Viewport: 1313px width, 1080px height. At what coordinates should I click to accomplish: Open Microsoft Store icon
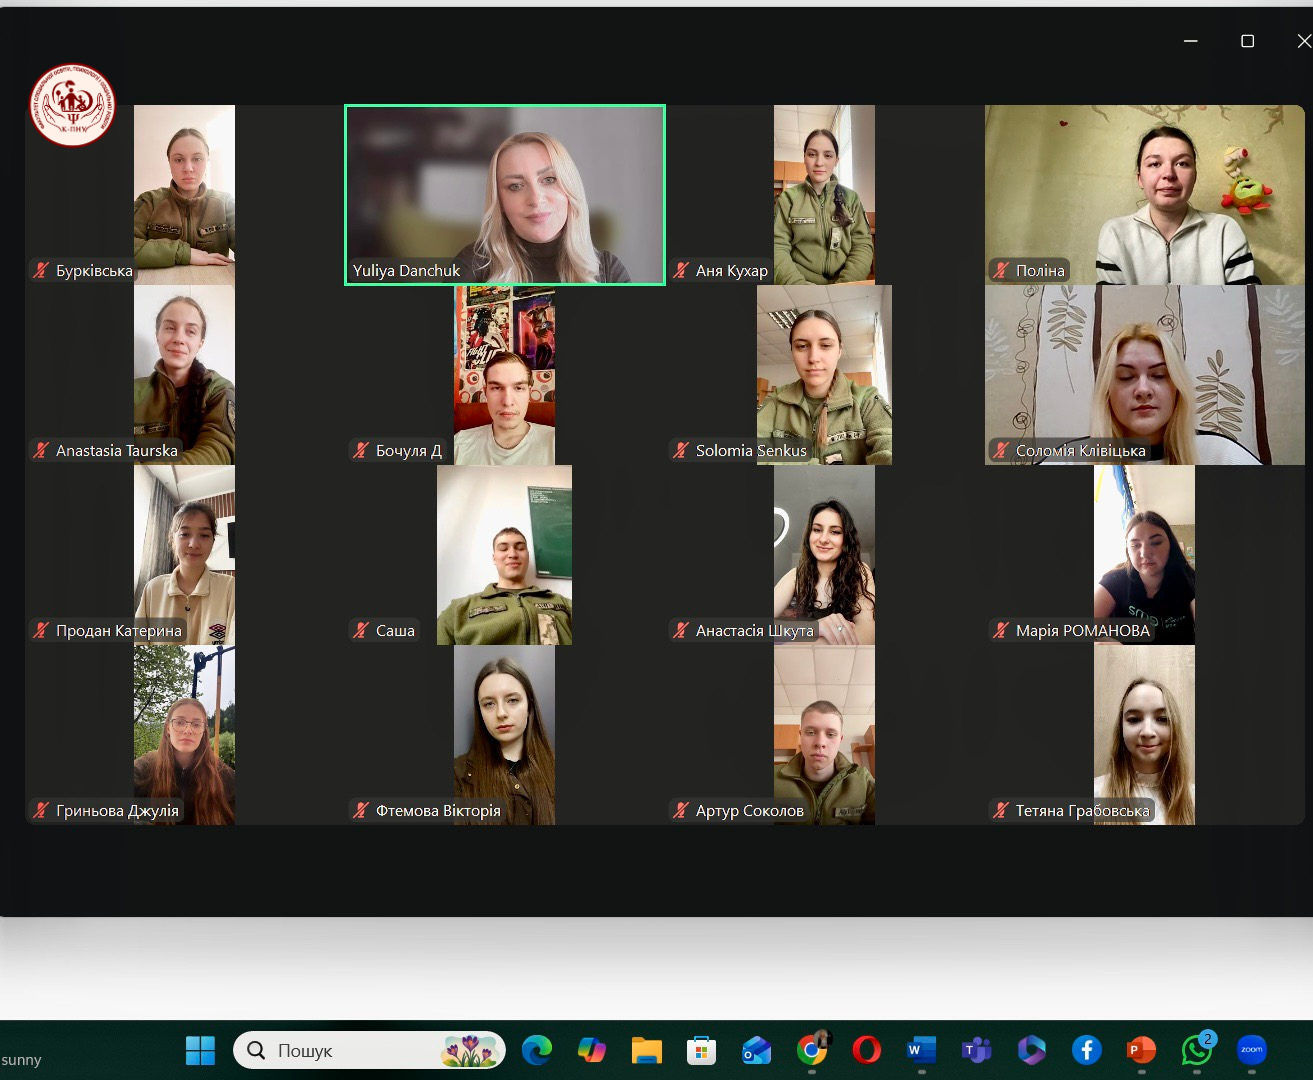coord(702,1050)
